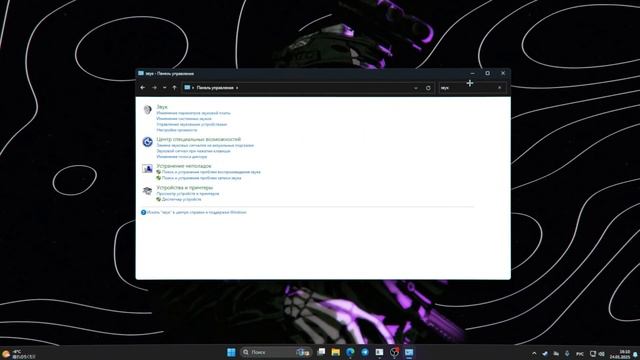Go up one folder level
The width and height of the screenshot is (640, 360).
[x=174, y=88]
